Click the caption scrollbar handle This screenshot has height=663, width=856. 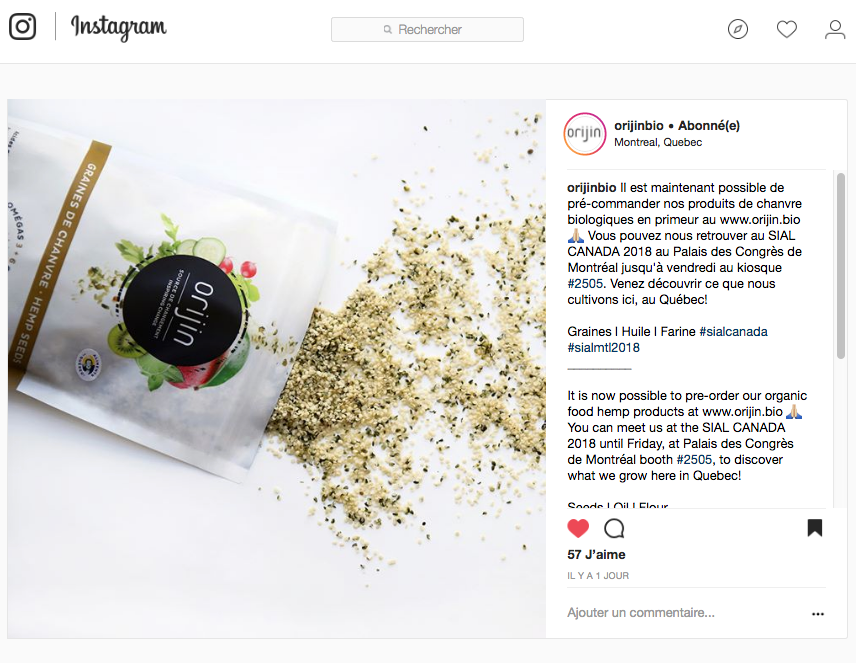click(841, 266)
